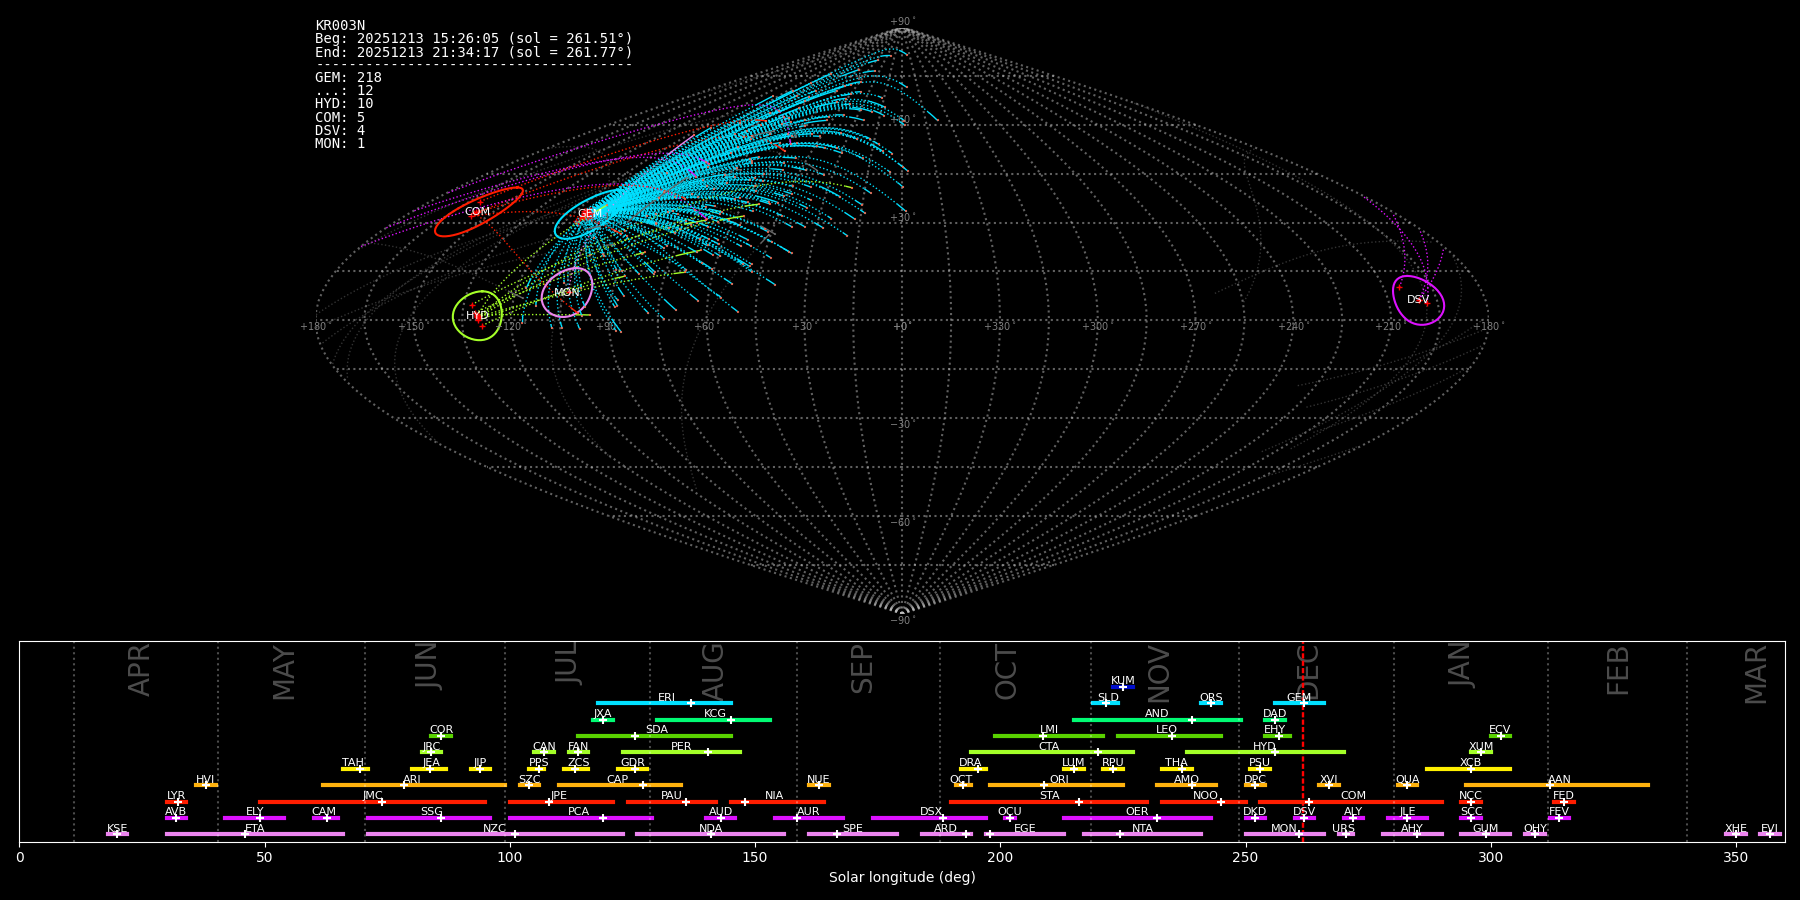Click the AND shower label in the timeline

tap(1156, 714)
